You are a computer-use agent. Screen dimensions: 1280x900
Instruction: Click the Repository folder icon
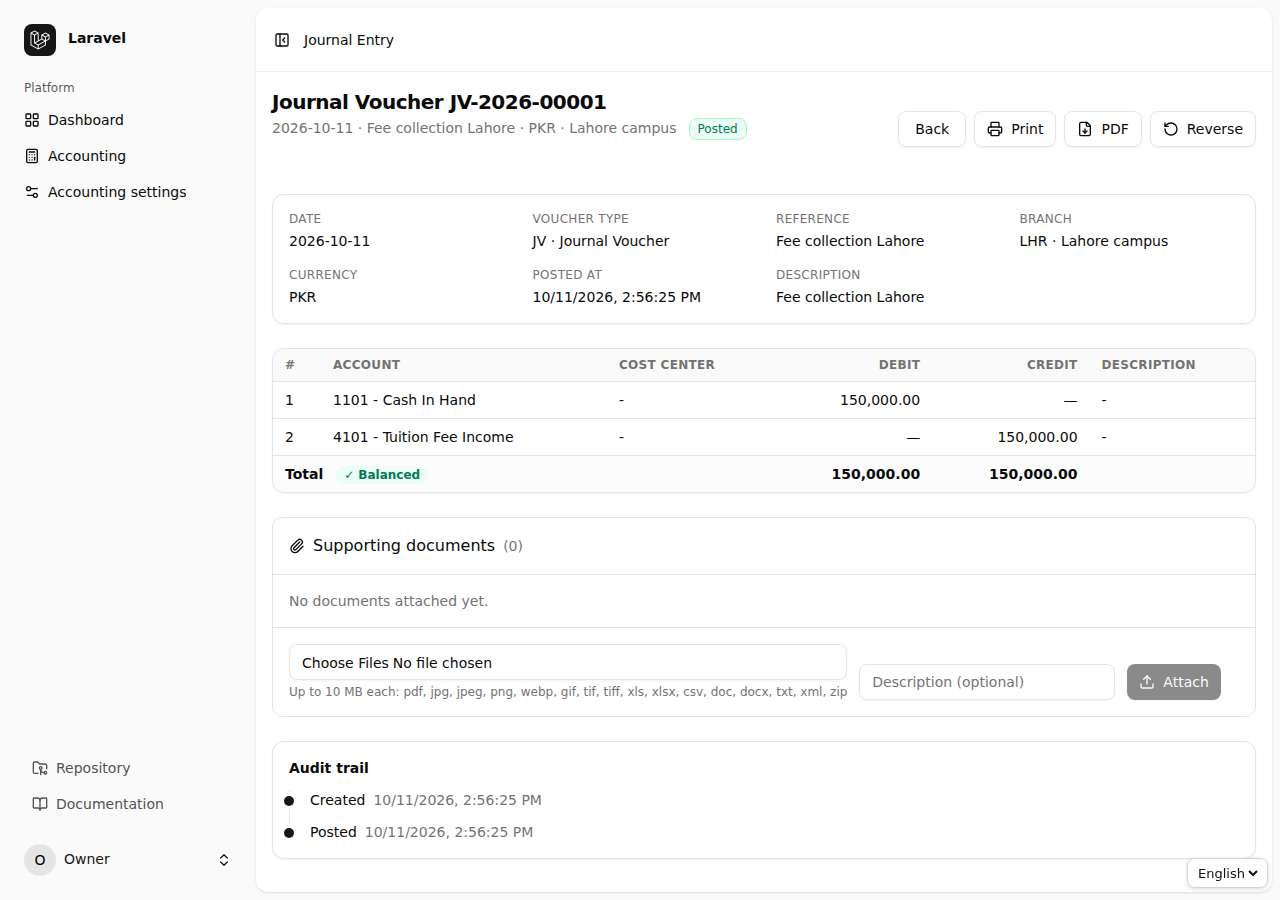pos(40,768)
